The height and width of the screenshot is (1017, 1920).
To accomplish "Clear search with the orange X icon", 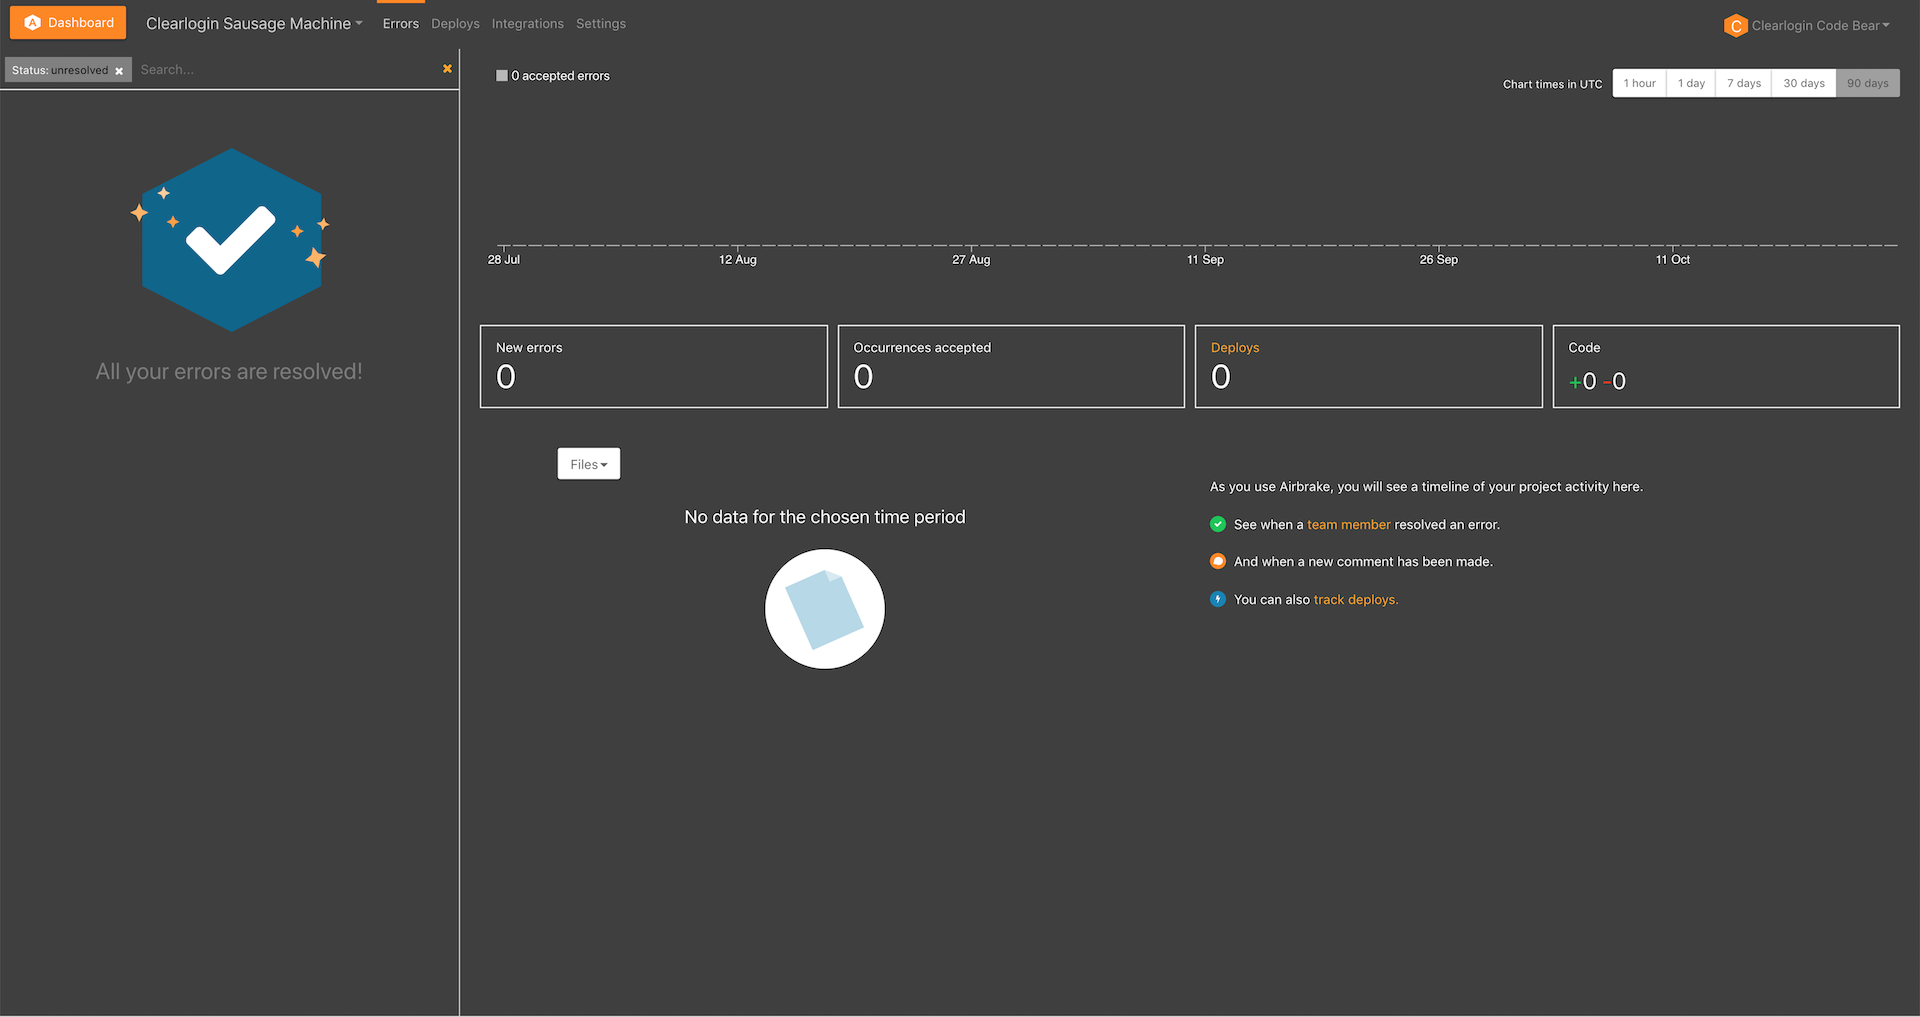I will coord(447,69).
